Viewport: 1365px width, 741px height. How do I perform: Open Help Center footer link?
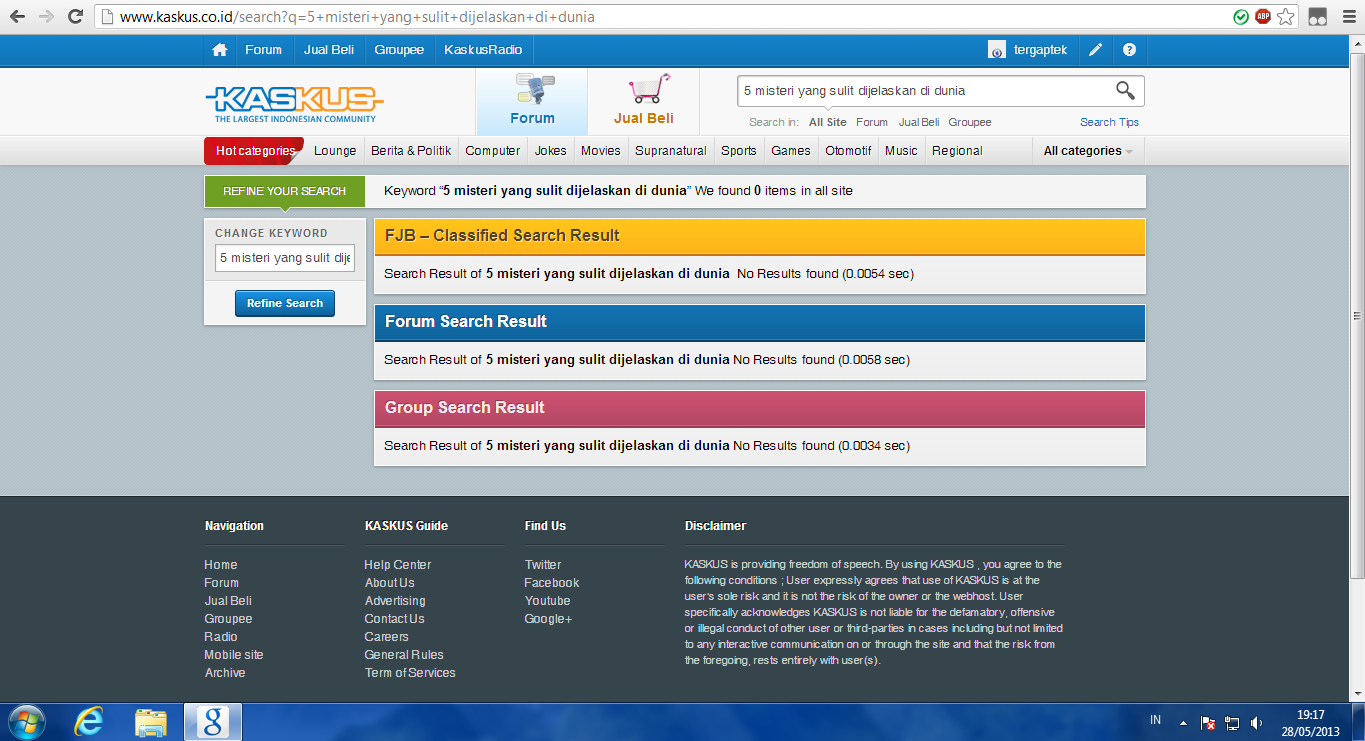397,565
